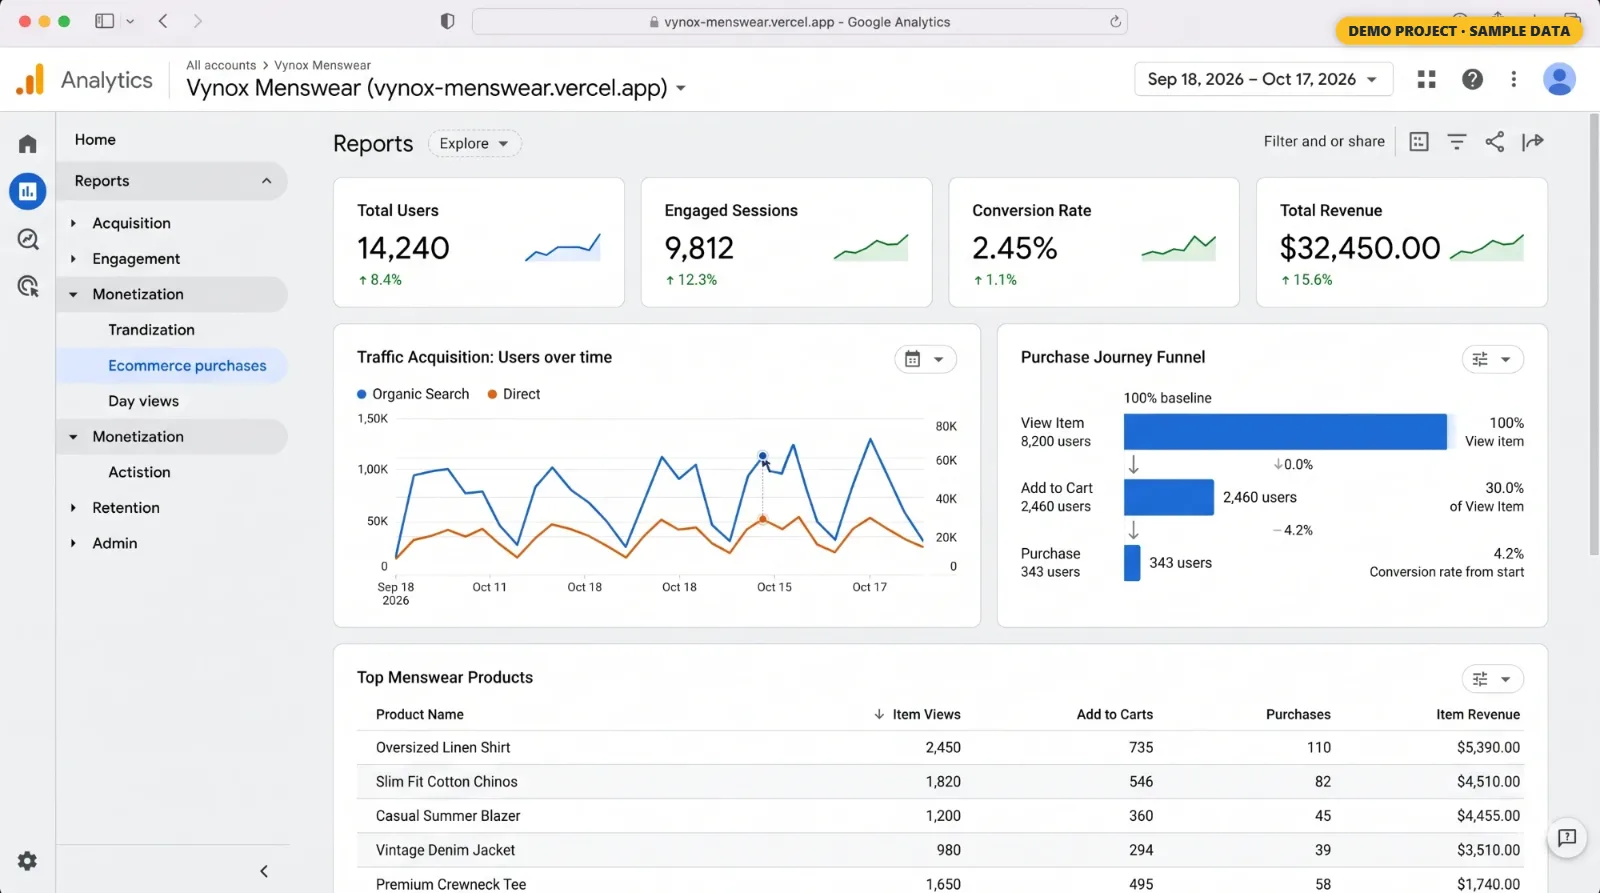Click the customize report table icon
Image resolution: width=1600 pixels, height=893 pixels.
pos(1419,142)
